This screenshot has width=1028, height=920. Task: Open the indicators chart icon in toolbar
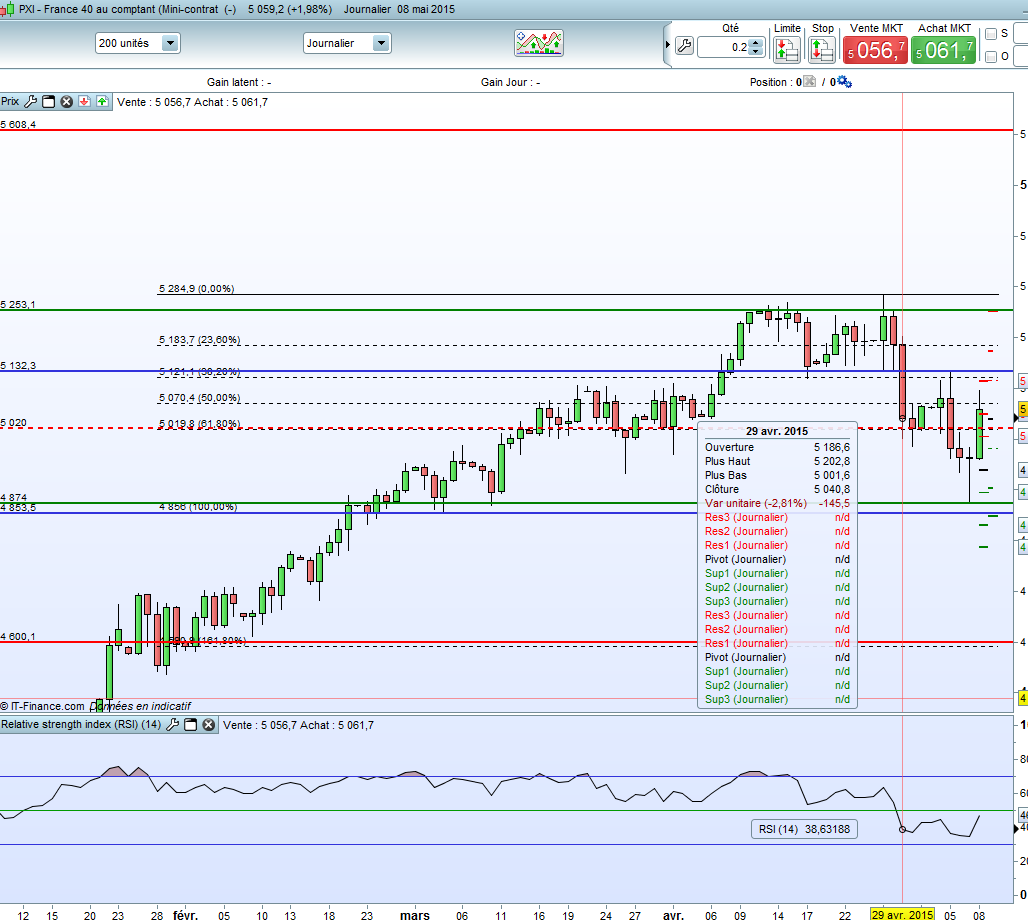[538, 43]
